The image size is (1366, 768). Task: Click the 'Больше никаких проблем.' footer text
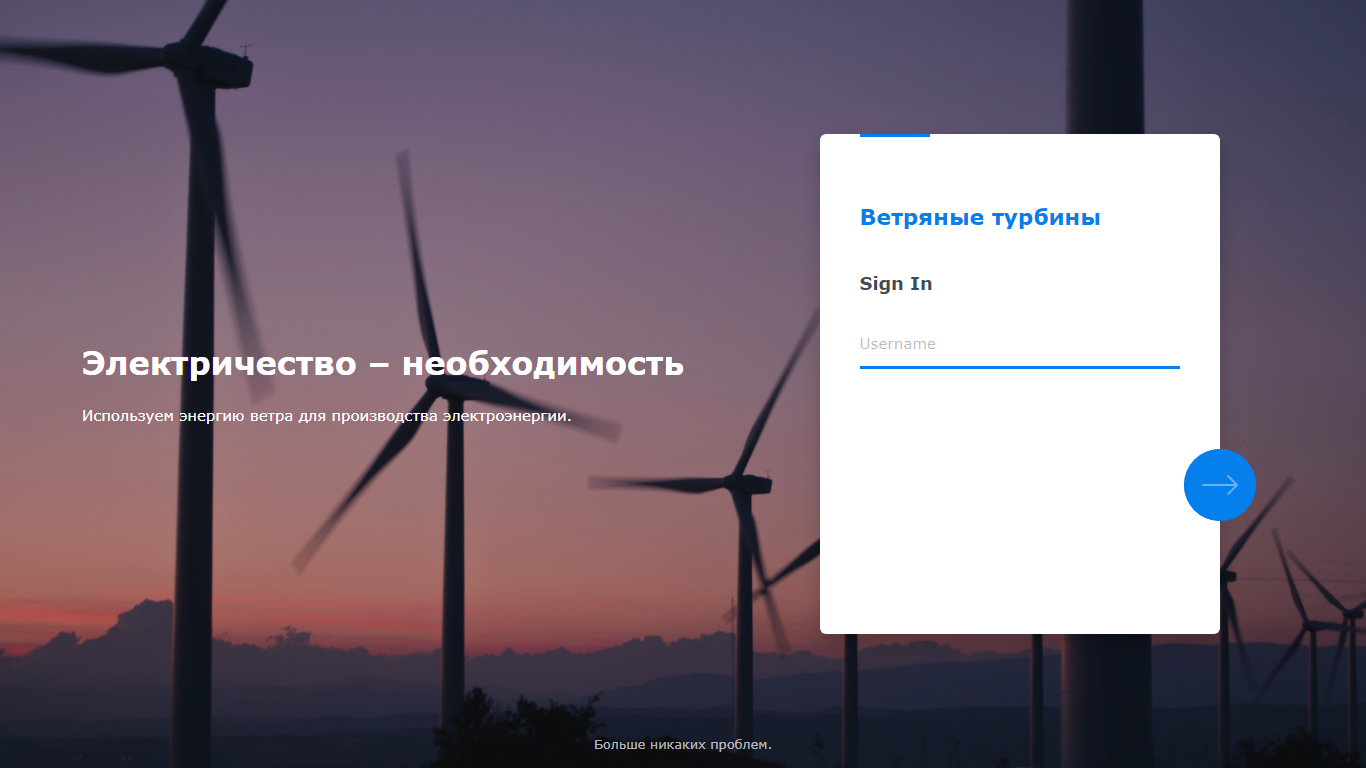[683, 745]
